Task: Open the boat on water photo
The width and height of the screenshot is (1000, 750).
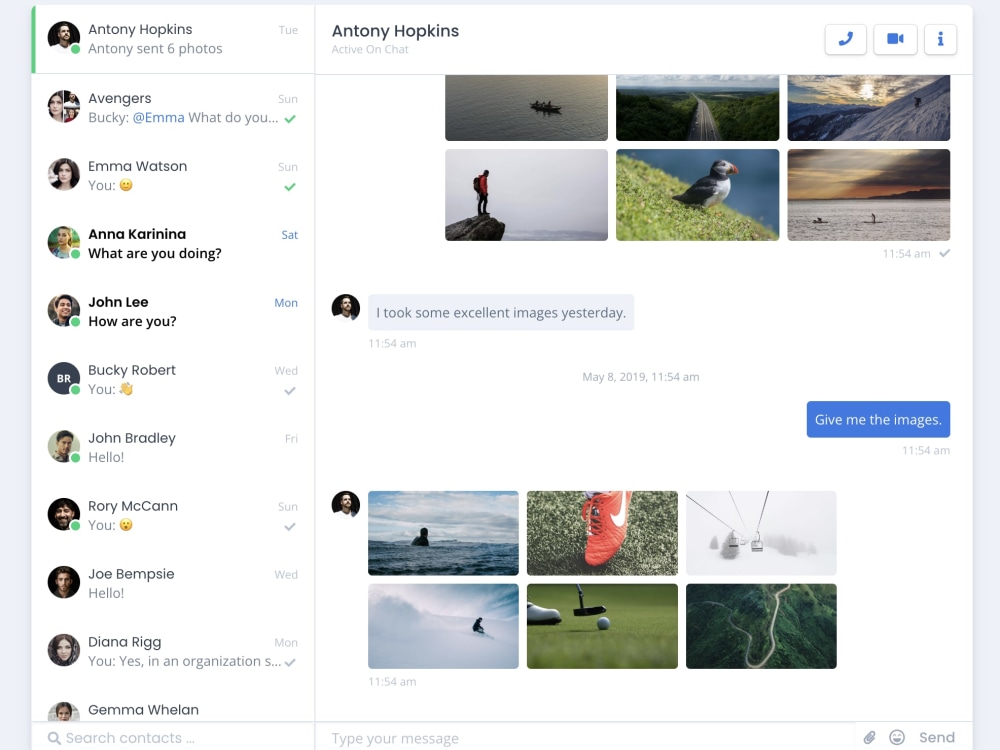Action: (x=526, y=108)
